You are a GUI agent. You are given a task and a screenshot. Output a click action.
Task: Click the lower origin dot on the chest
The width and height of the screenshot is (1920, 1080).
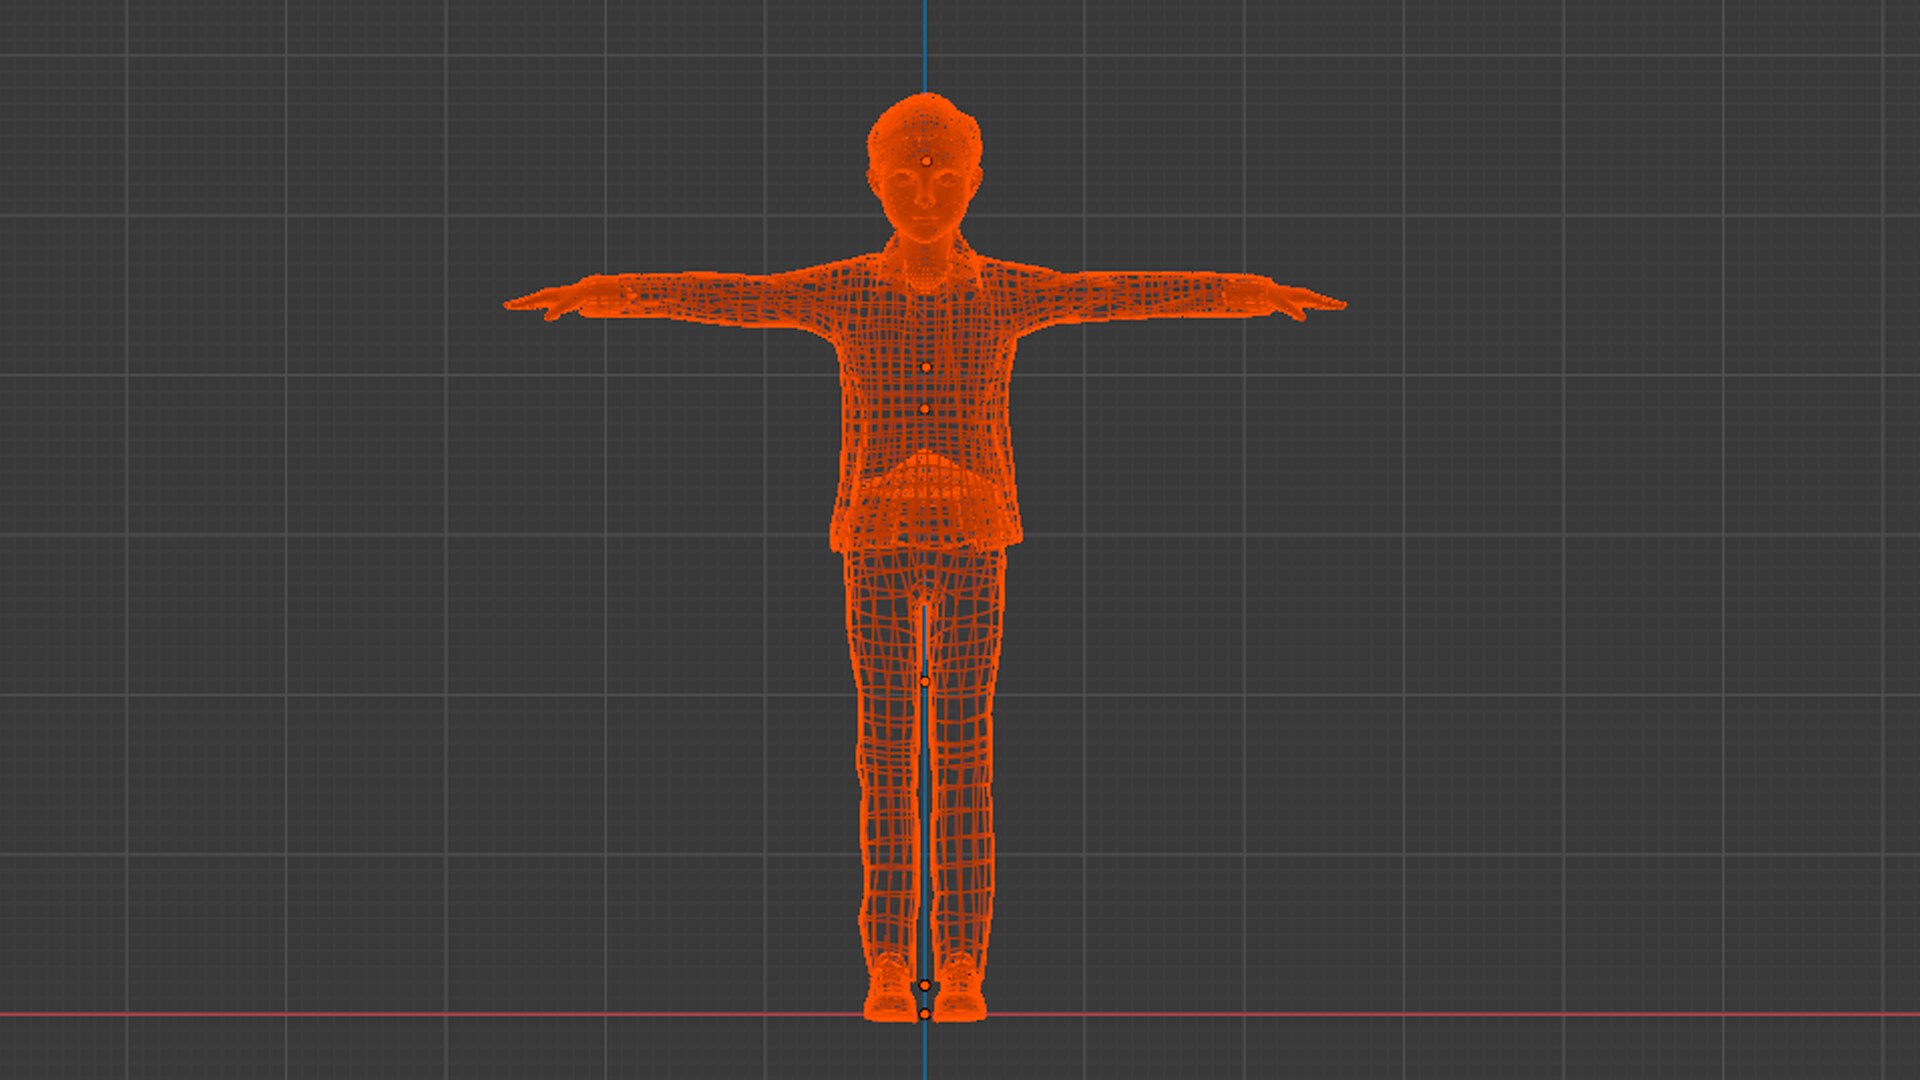click(924, 409)
